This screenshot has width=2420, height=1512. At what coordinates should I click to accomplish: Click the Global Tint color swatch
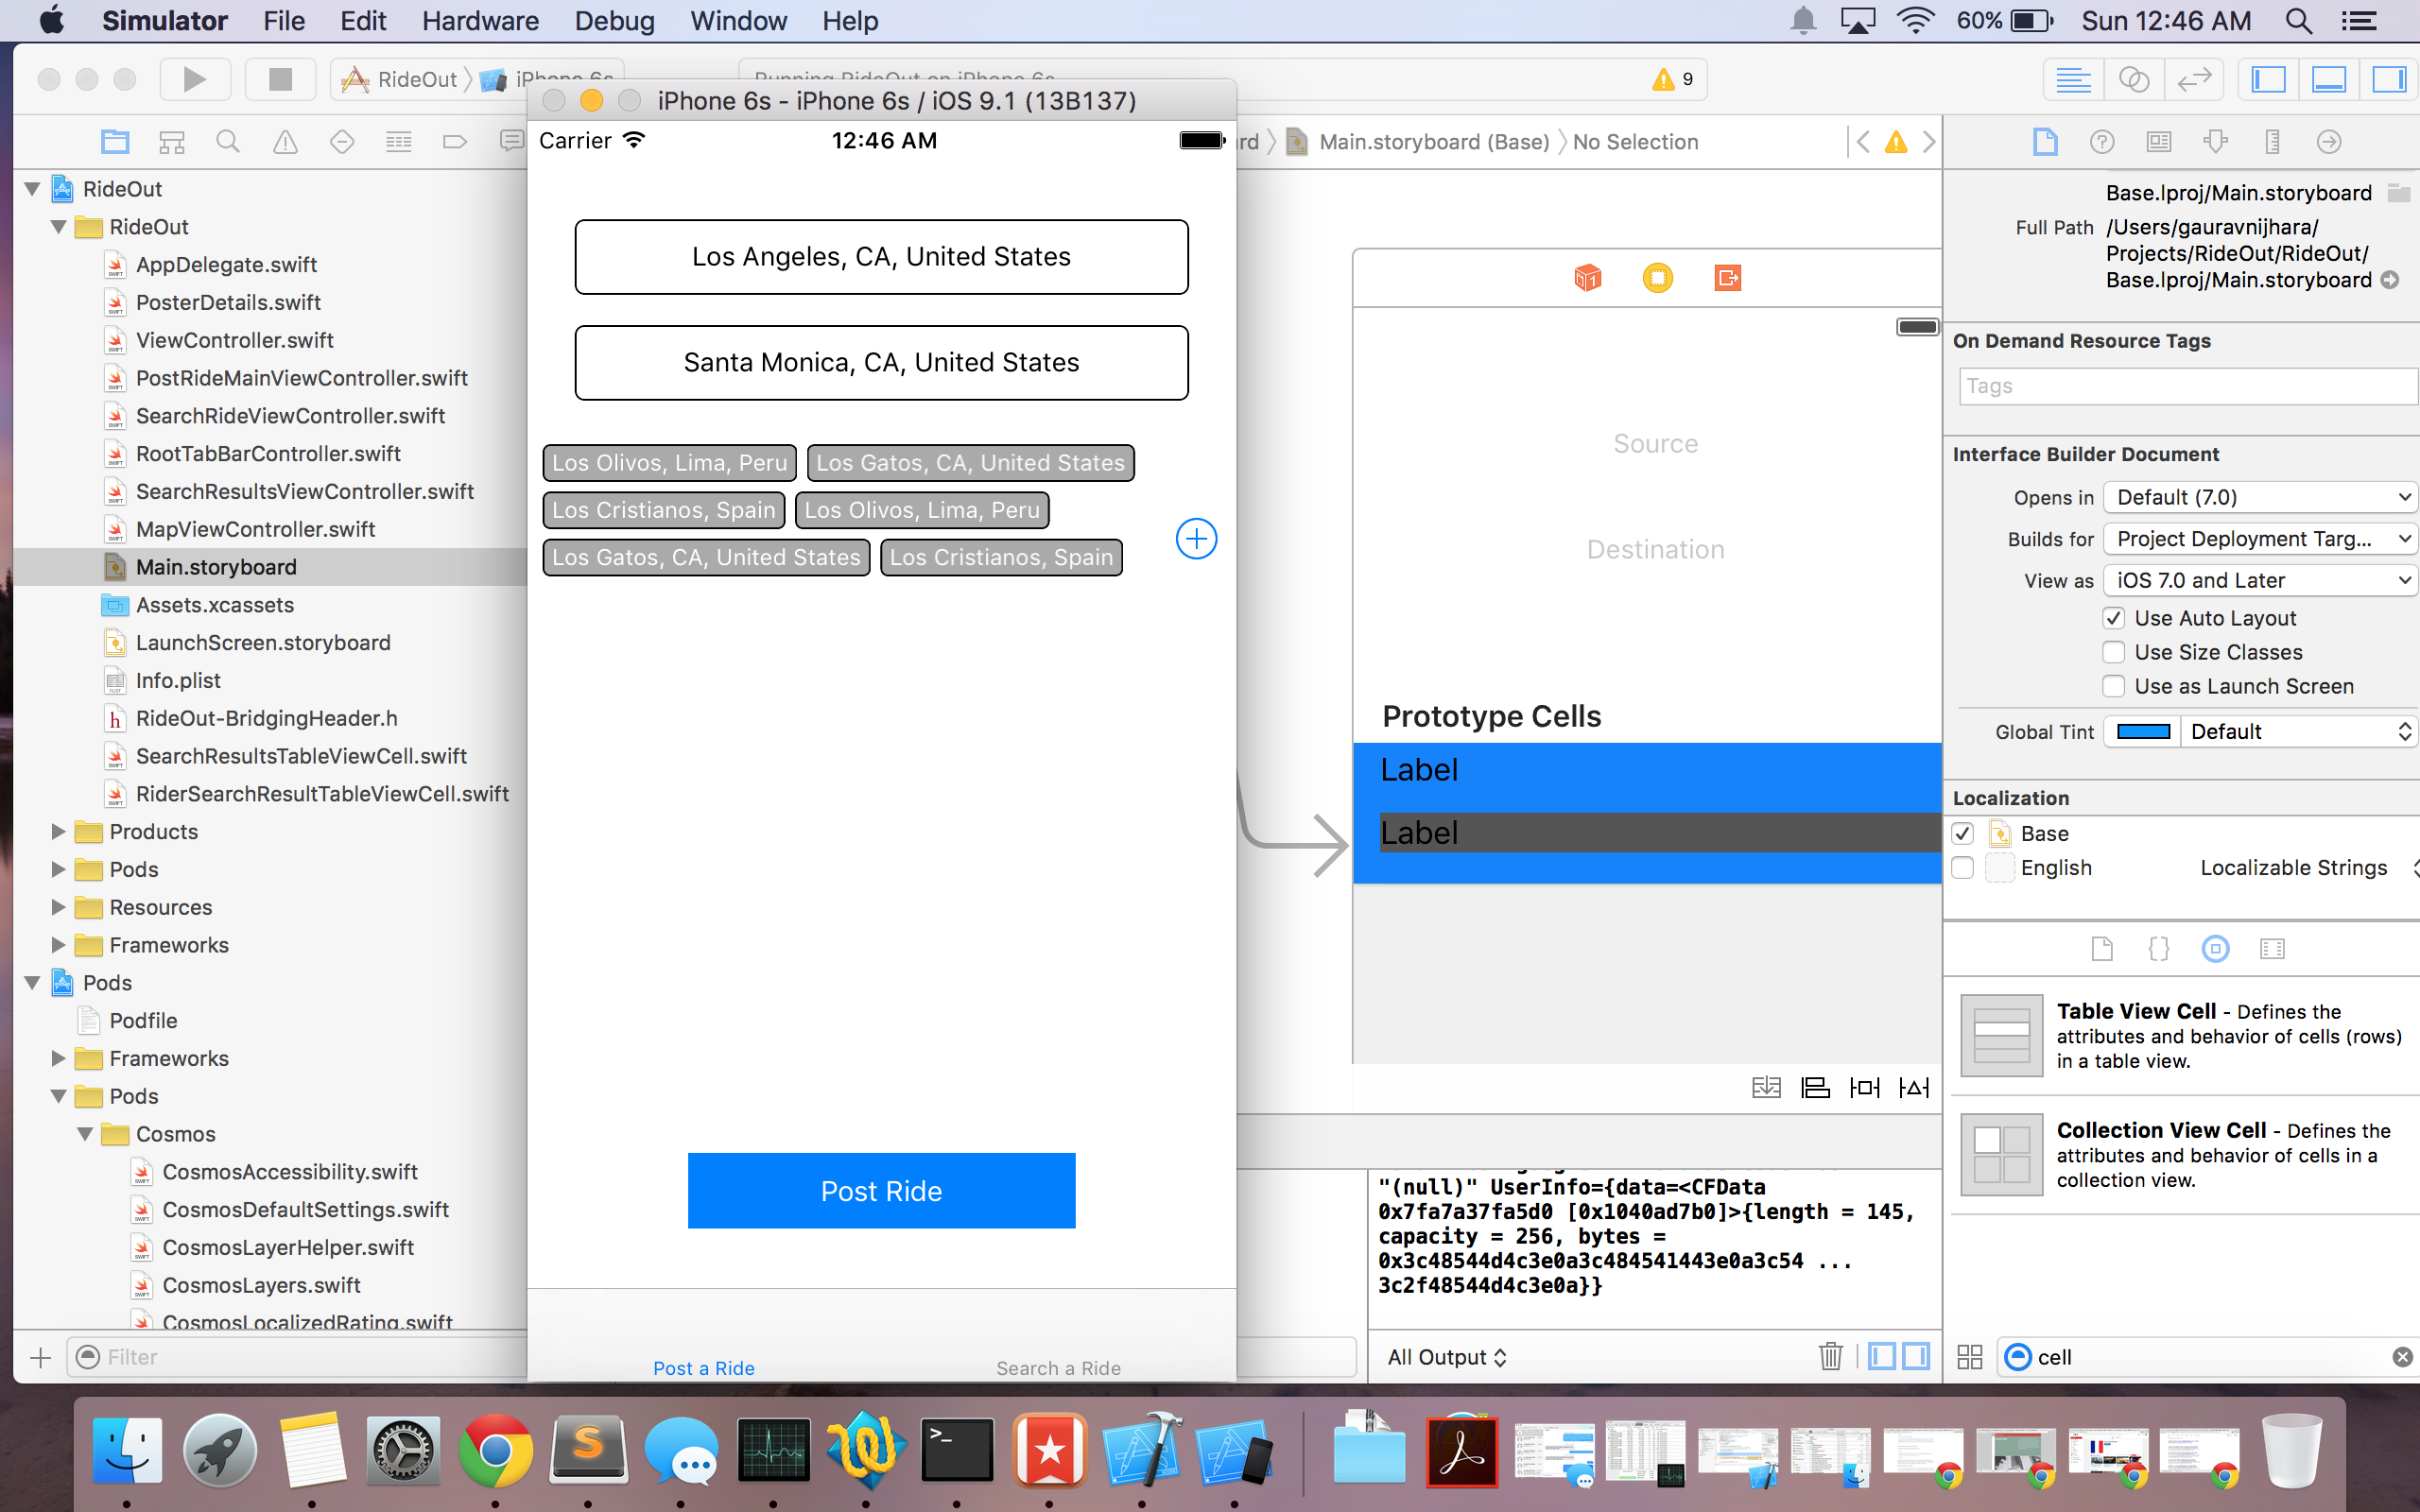pyautogui.click(x=2143, y=731)
